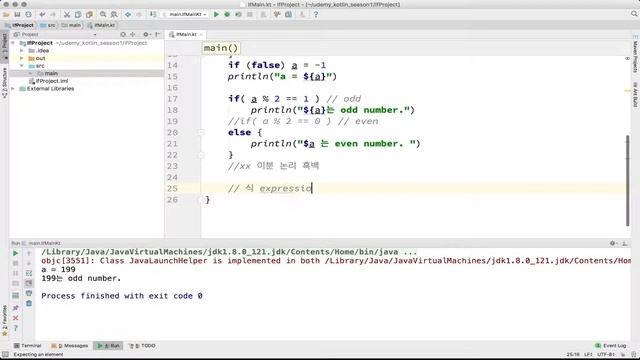Toggle the Project tool window side tab
This screenshot has height=360, width=640.
point(4,46)
